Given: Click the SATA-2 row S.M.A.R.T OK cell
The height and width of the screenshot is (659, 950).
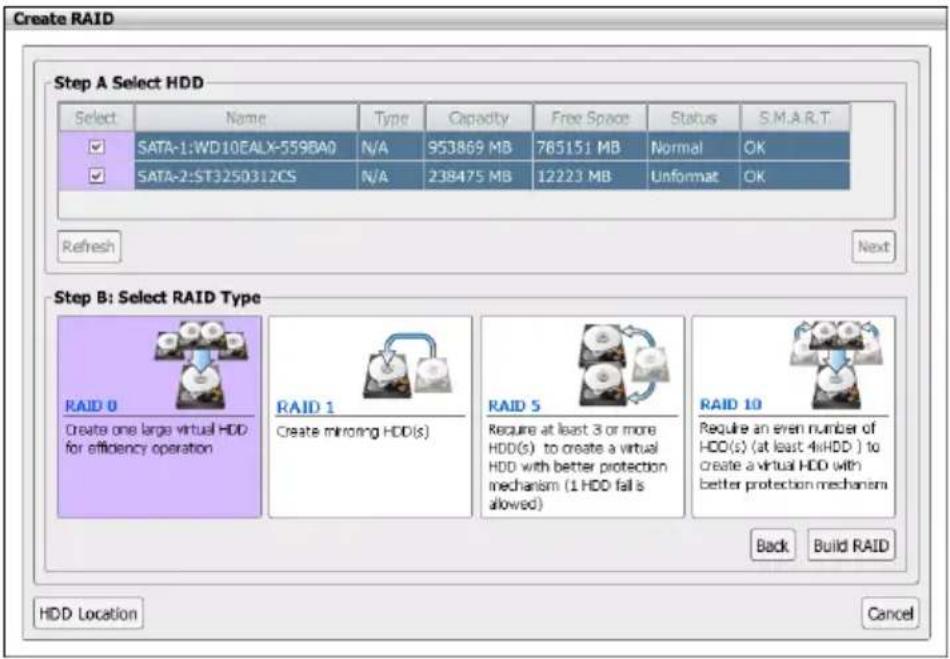Looking at the screenshot, I should point(795,176).
